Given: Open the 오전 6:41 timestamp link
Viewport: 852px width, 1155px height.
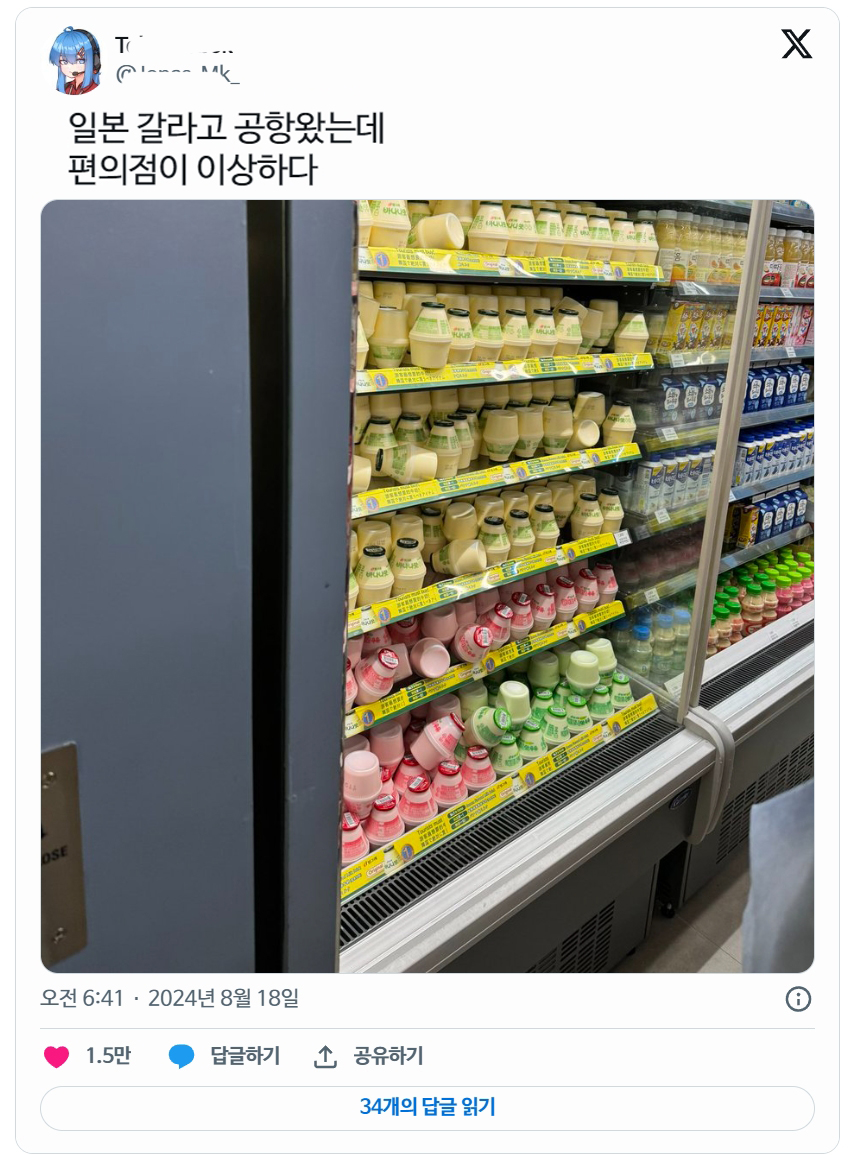Looking at the screenshot, I should [x=82, y=998].
